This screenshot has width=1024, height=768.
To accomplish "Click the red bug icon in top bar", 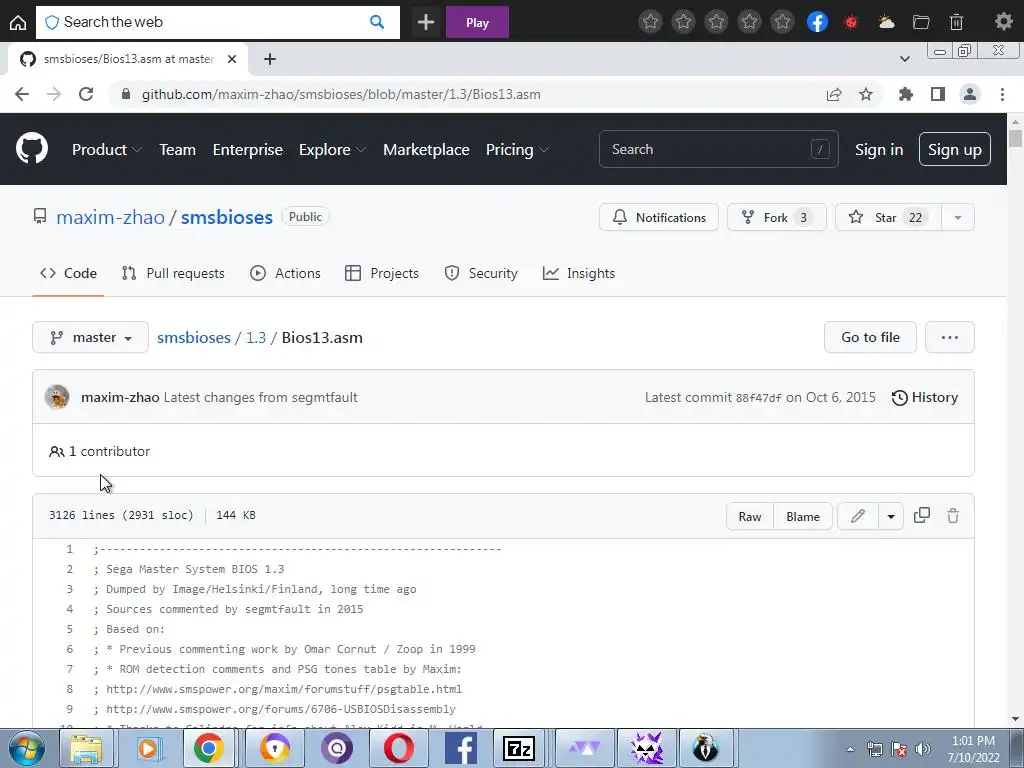I will [x=851, y=22].
